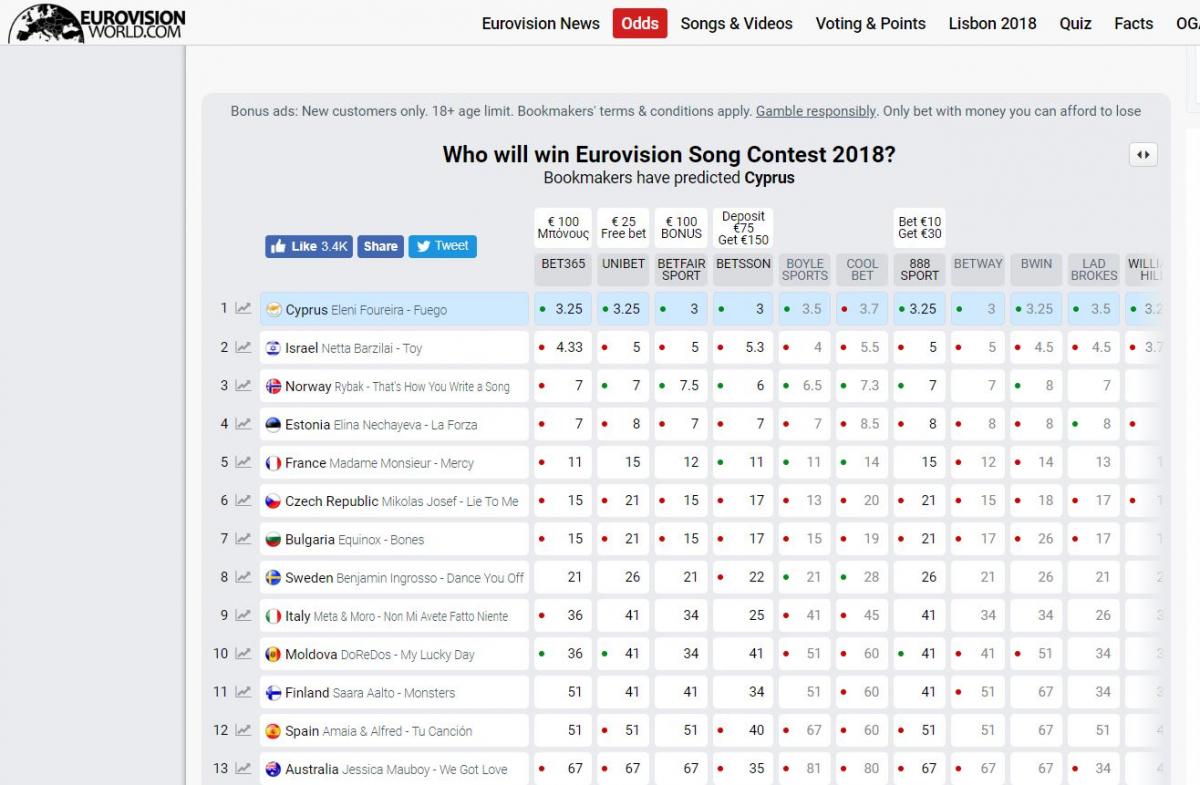1200x785 pixels.
Task: Open the 888 SPORT bookmaker header
Action: pyautogui.click(x=920, y=270)
